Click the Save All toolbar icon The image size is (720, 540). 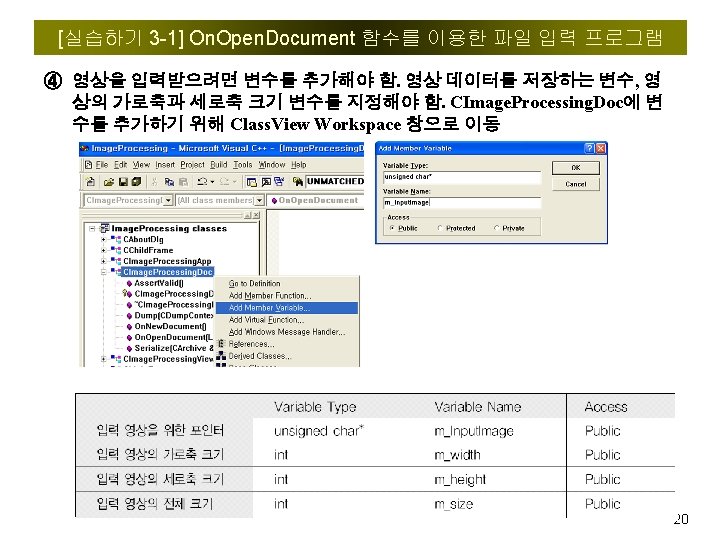(136, 182)
